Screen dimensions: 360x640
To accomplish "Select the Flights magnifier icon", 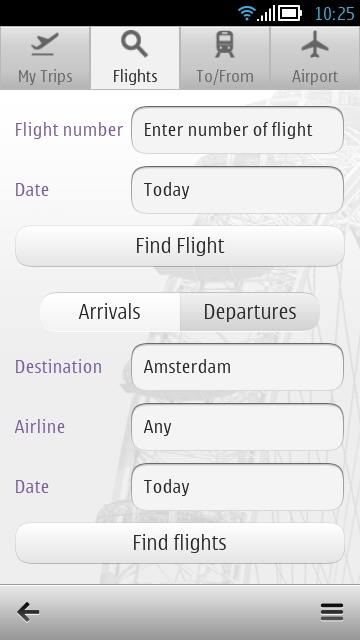I will [x=134, y=44].
